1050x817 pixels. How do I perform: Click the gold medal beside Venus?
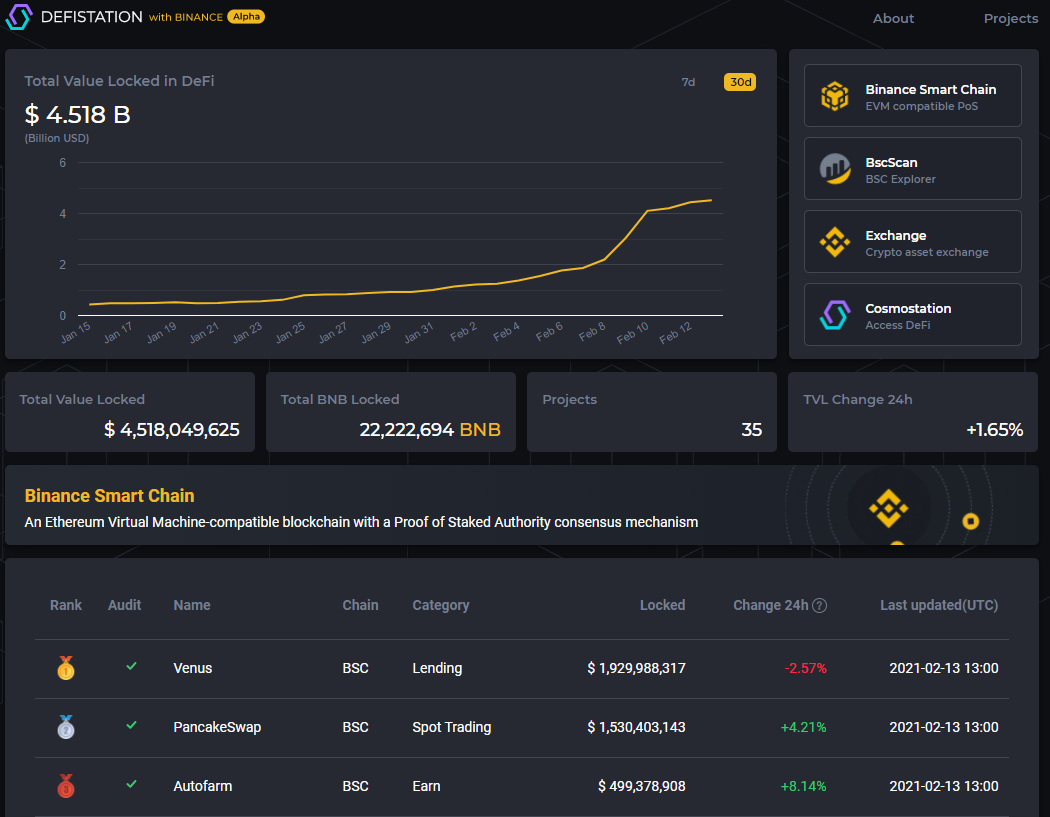tap(66, 668)
